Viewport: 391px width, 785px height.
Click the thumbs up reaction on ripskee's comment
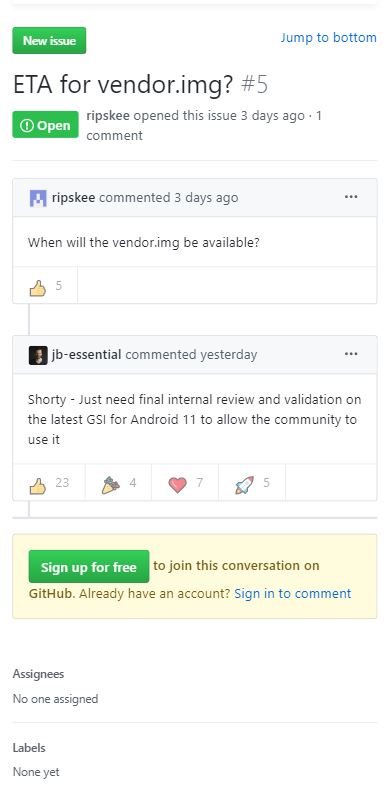[x=45, y=286]
